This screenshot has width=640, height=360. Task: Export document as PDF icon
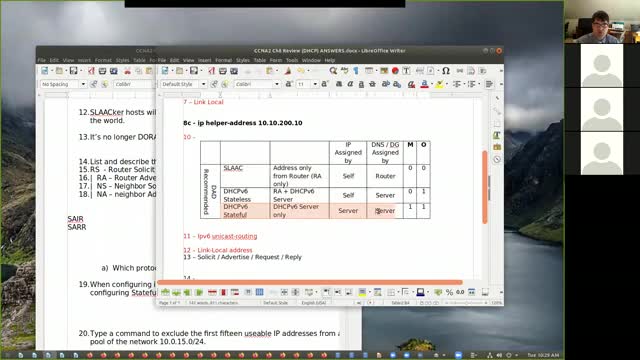[x=211, y=71]
